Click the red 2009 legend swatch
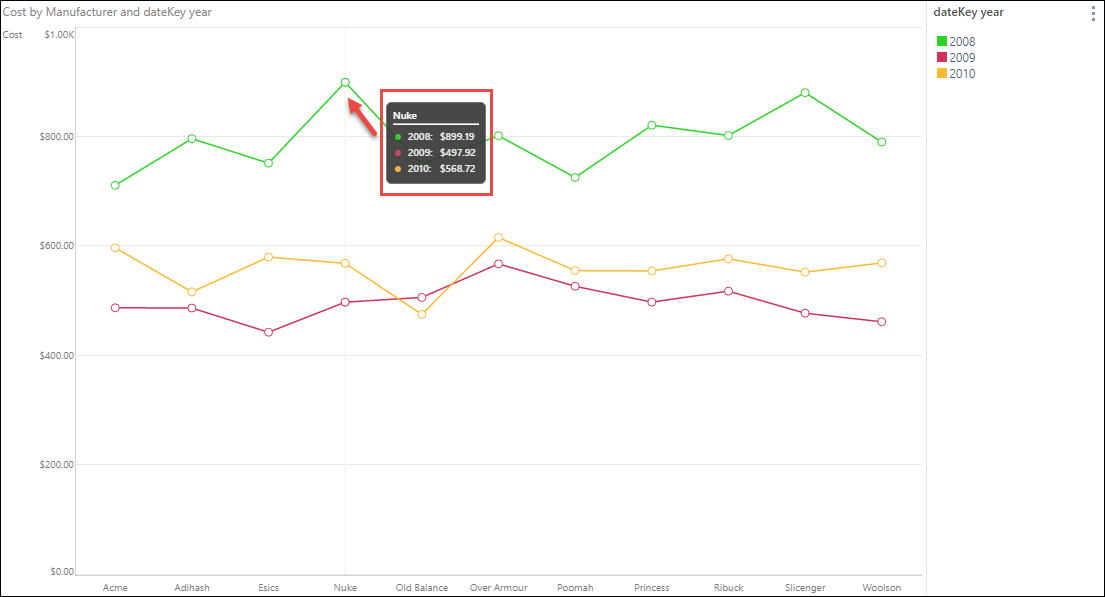1105x597 pixels. tap(942, 57)
